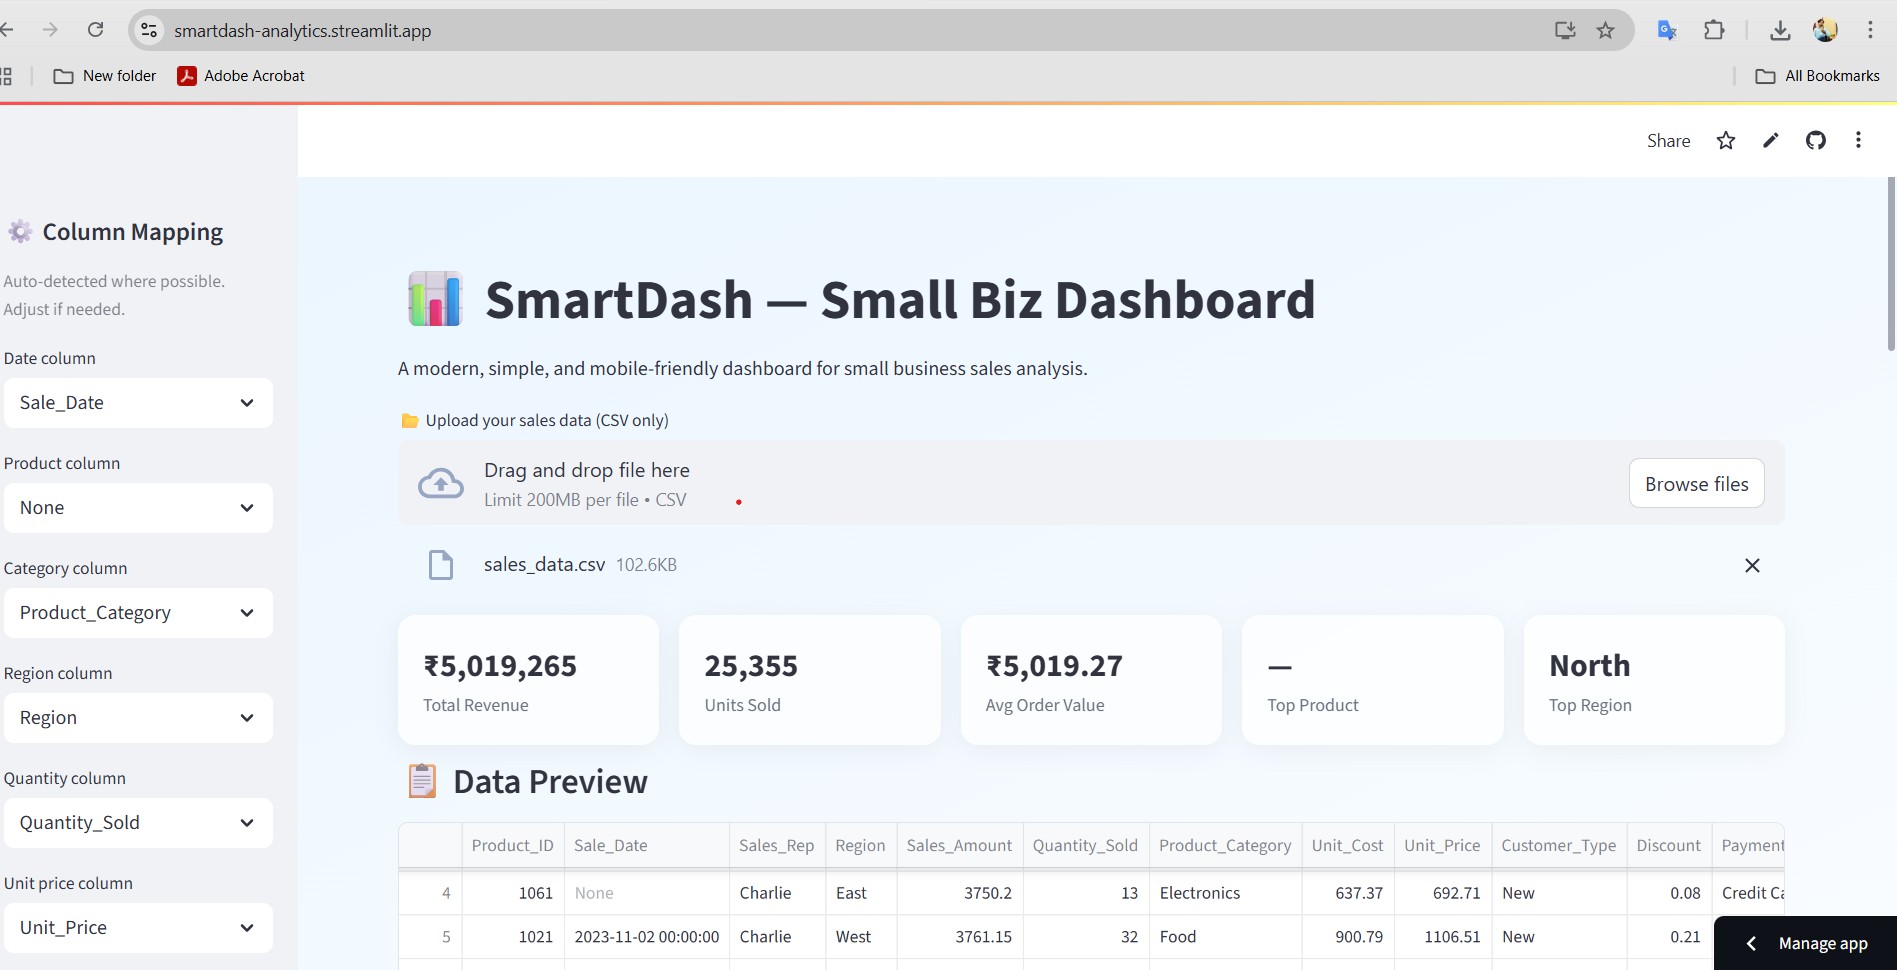
Task: Open the Product column dropdown showing None
Action: click(138, 508)
